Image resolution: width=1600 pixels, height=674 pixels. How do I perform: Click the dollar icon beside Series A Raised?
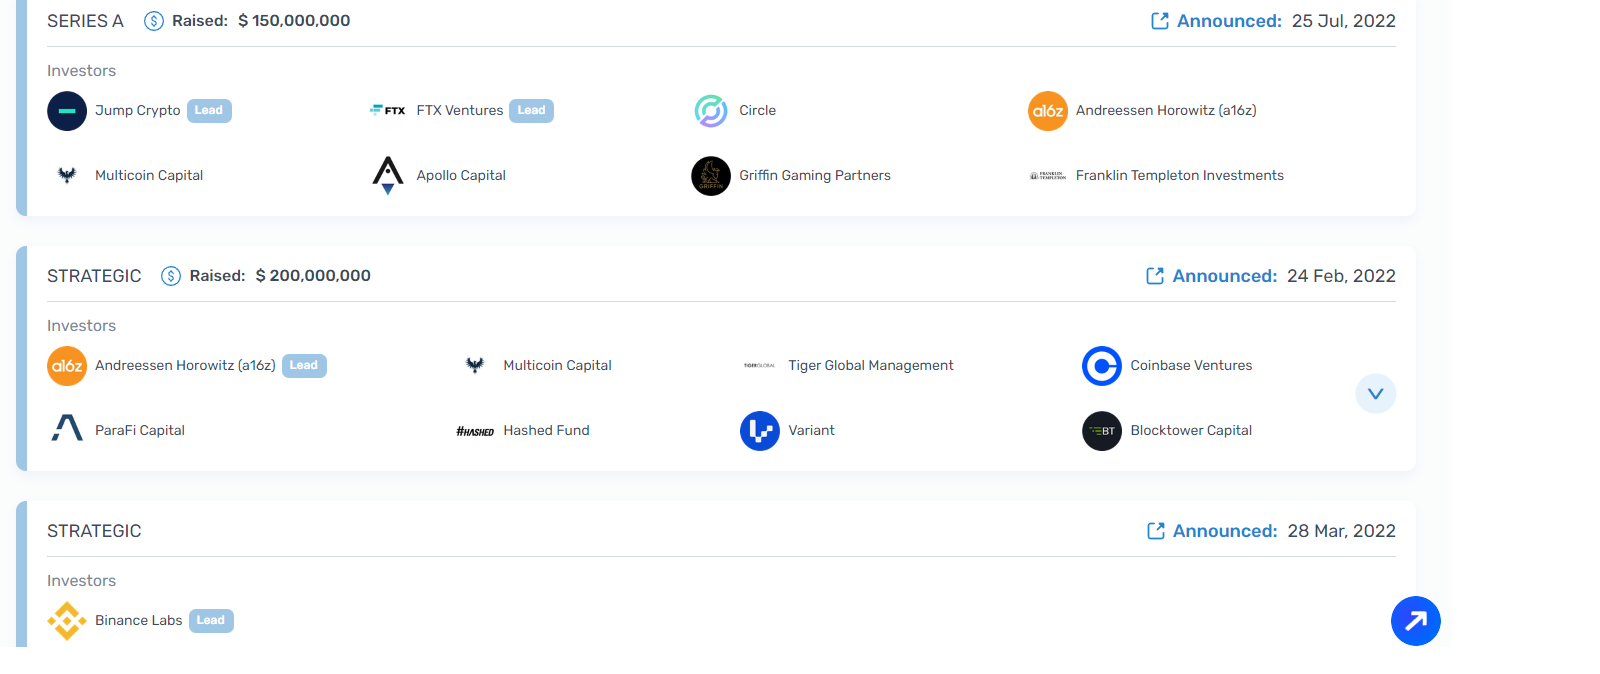click(x=154, y=21)
